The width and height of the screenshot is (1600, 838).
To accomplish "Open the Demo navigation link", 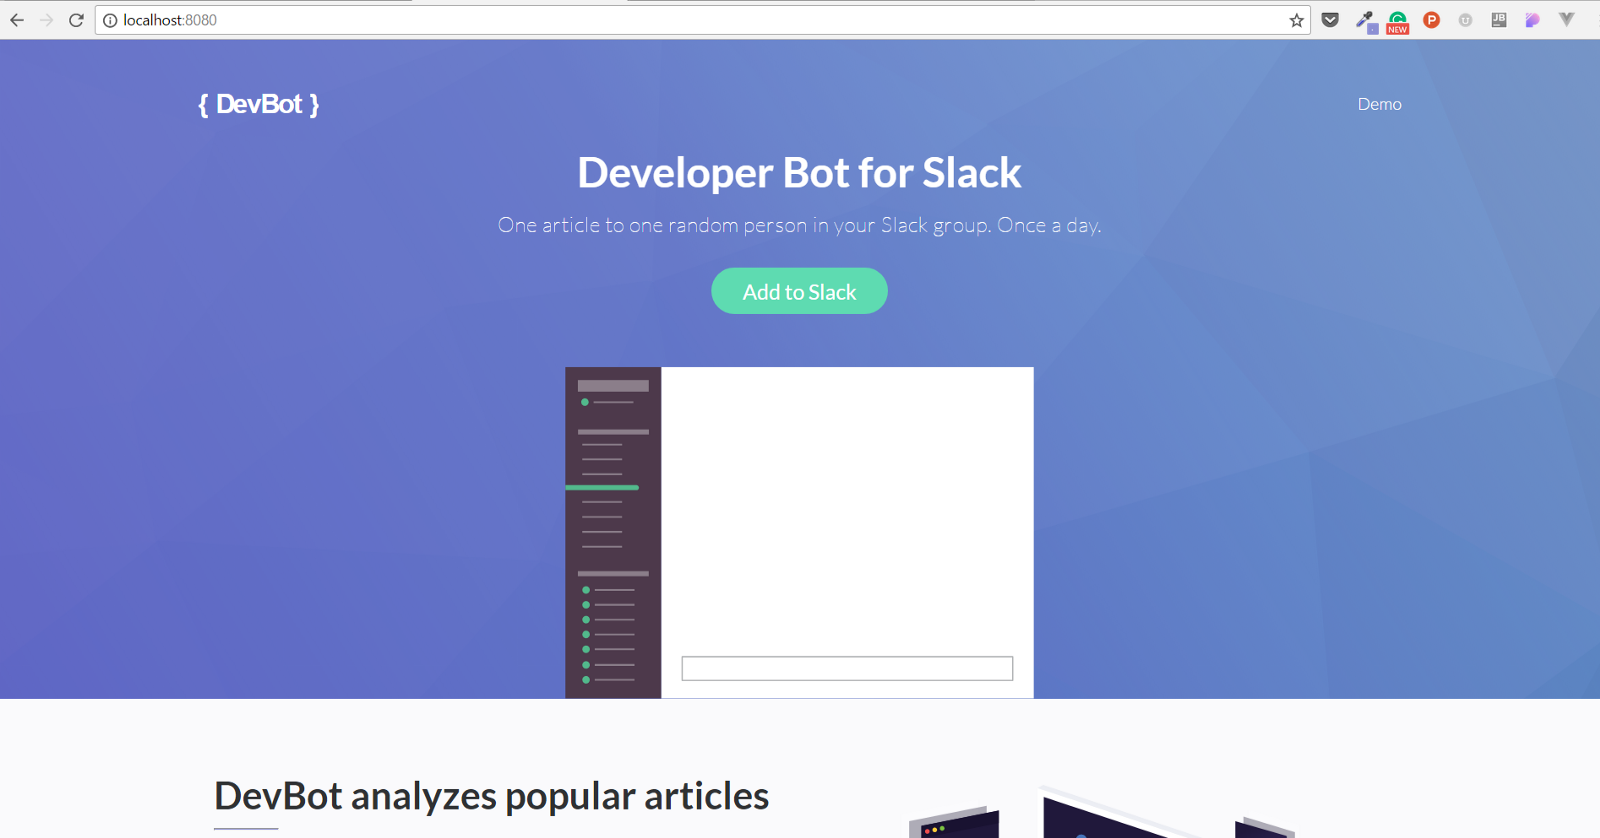I will (1379, 104).
